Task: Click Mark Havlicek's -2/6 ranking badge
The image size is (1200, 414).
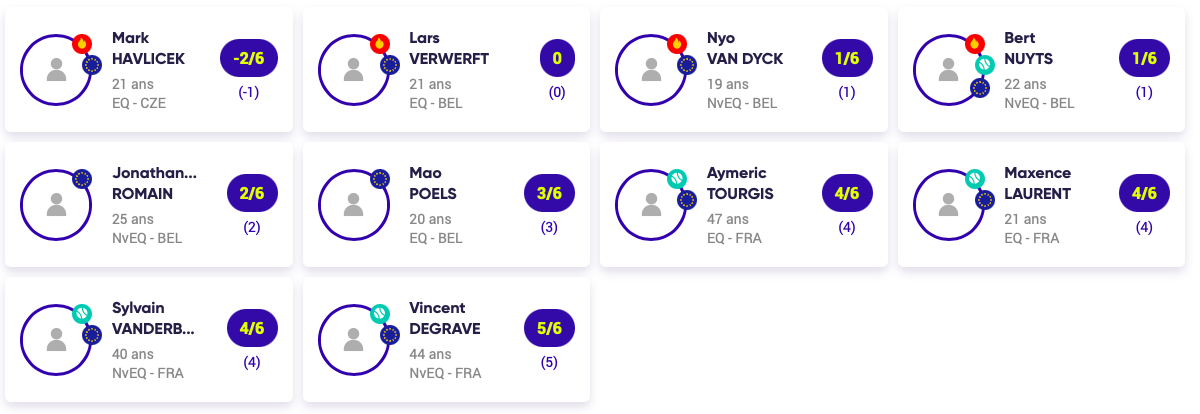Action: pyautogui.click(x=249, y=59)
